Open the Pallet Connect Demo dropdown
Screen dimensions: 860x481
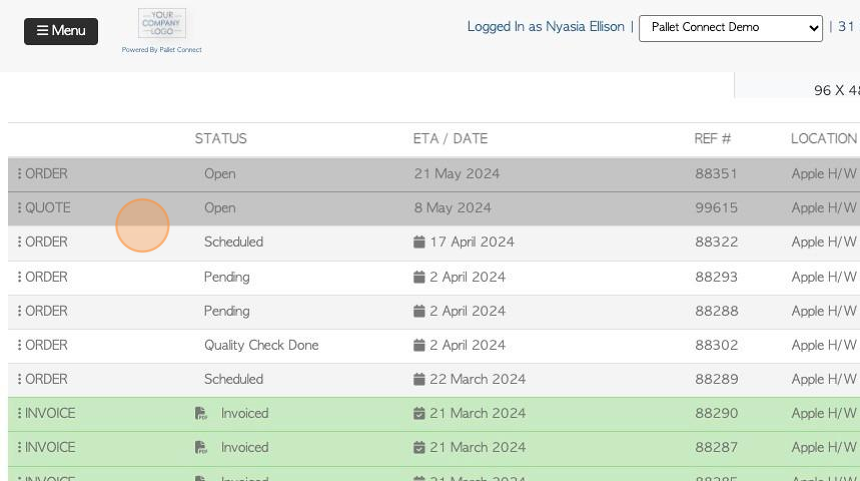pyautogui.click(x=730, y=28)
